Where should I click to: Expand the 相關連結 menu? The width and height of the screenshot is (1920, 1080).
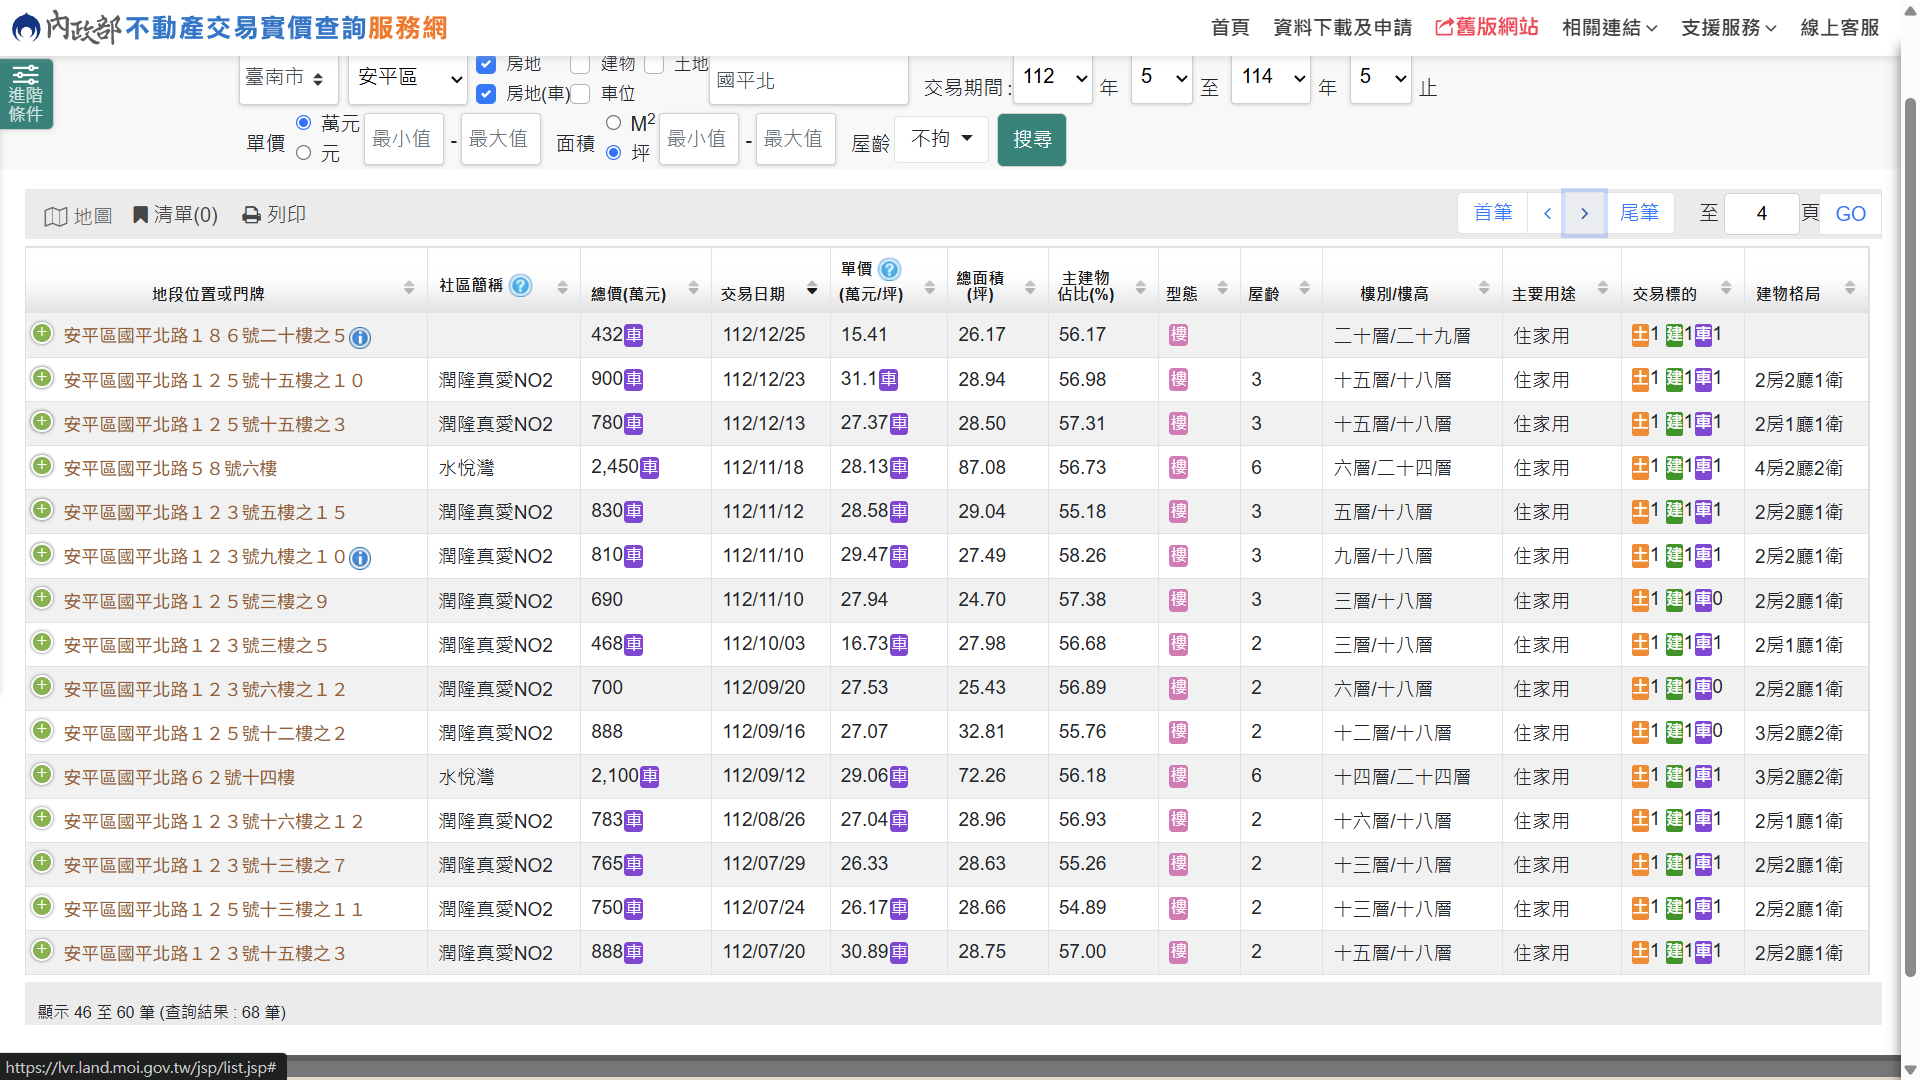[x=1609, y=28]
